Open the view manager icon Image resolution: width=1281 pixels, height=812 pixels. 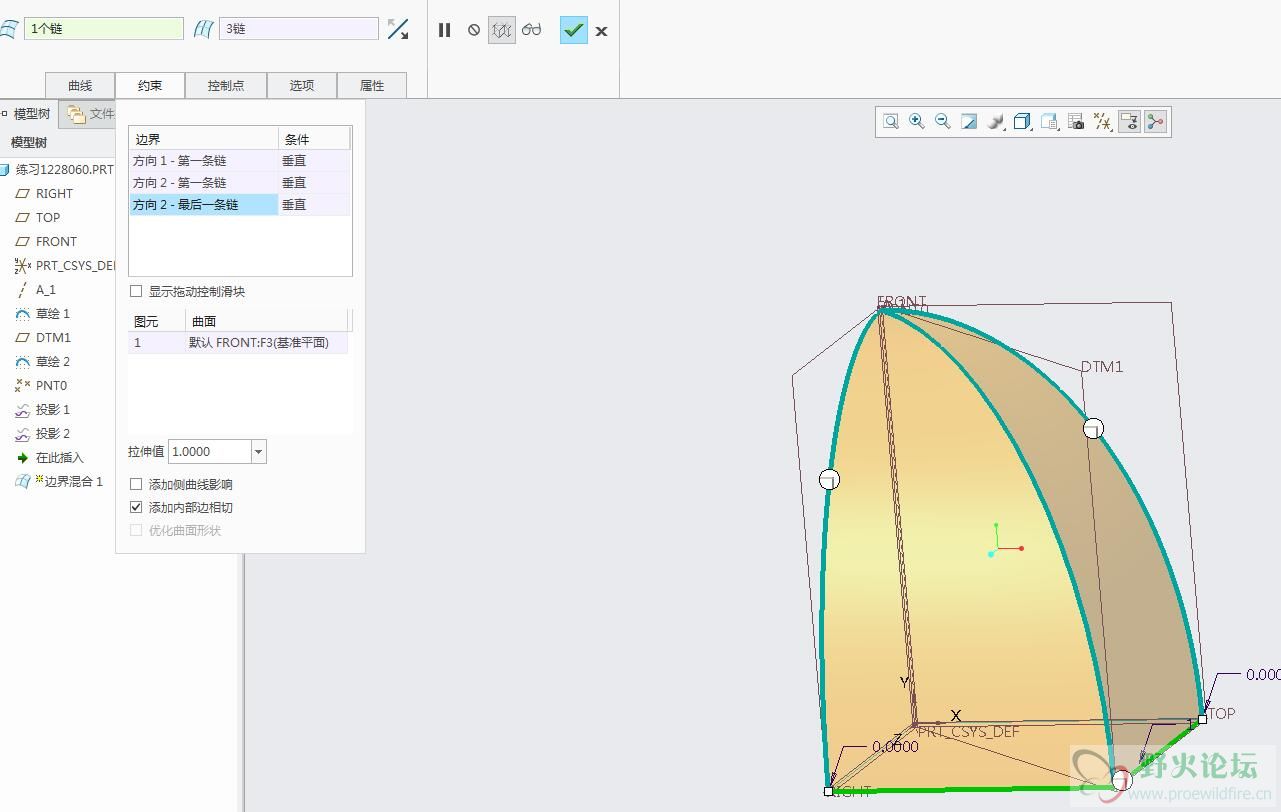pyautogui.click(x=1049, y=122)
